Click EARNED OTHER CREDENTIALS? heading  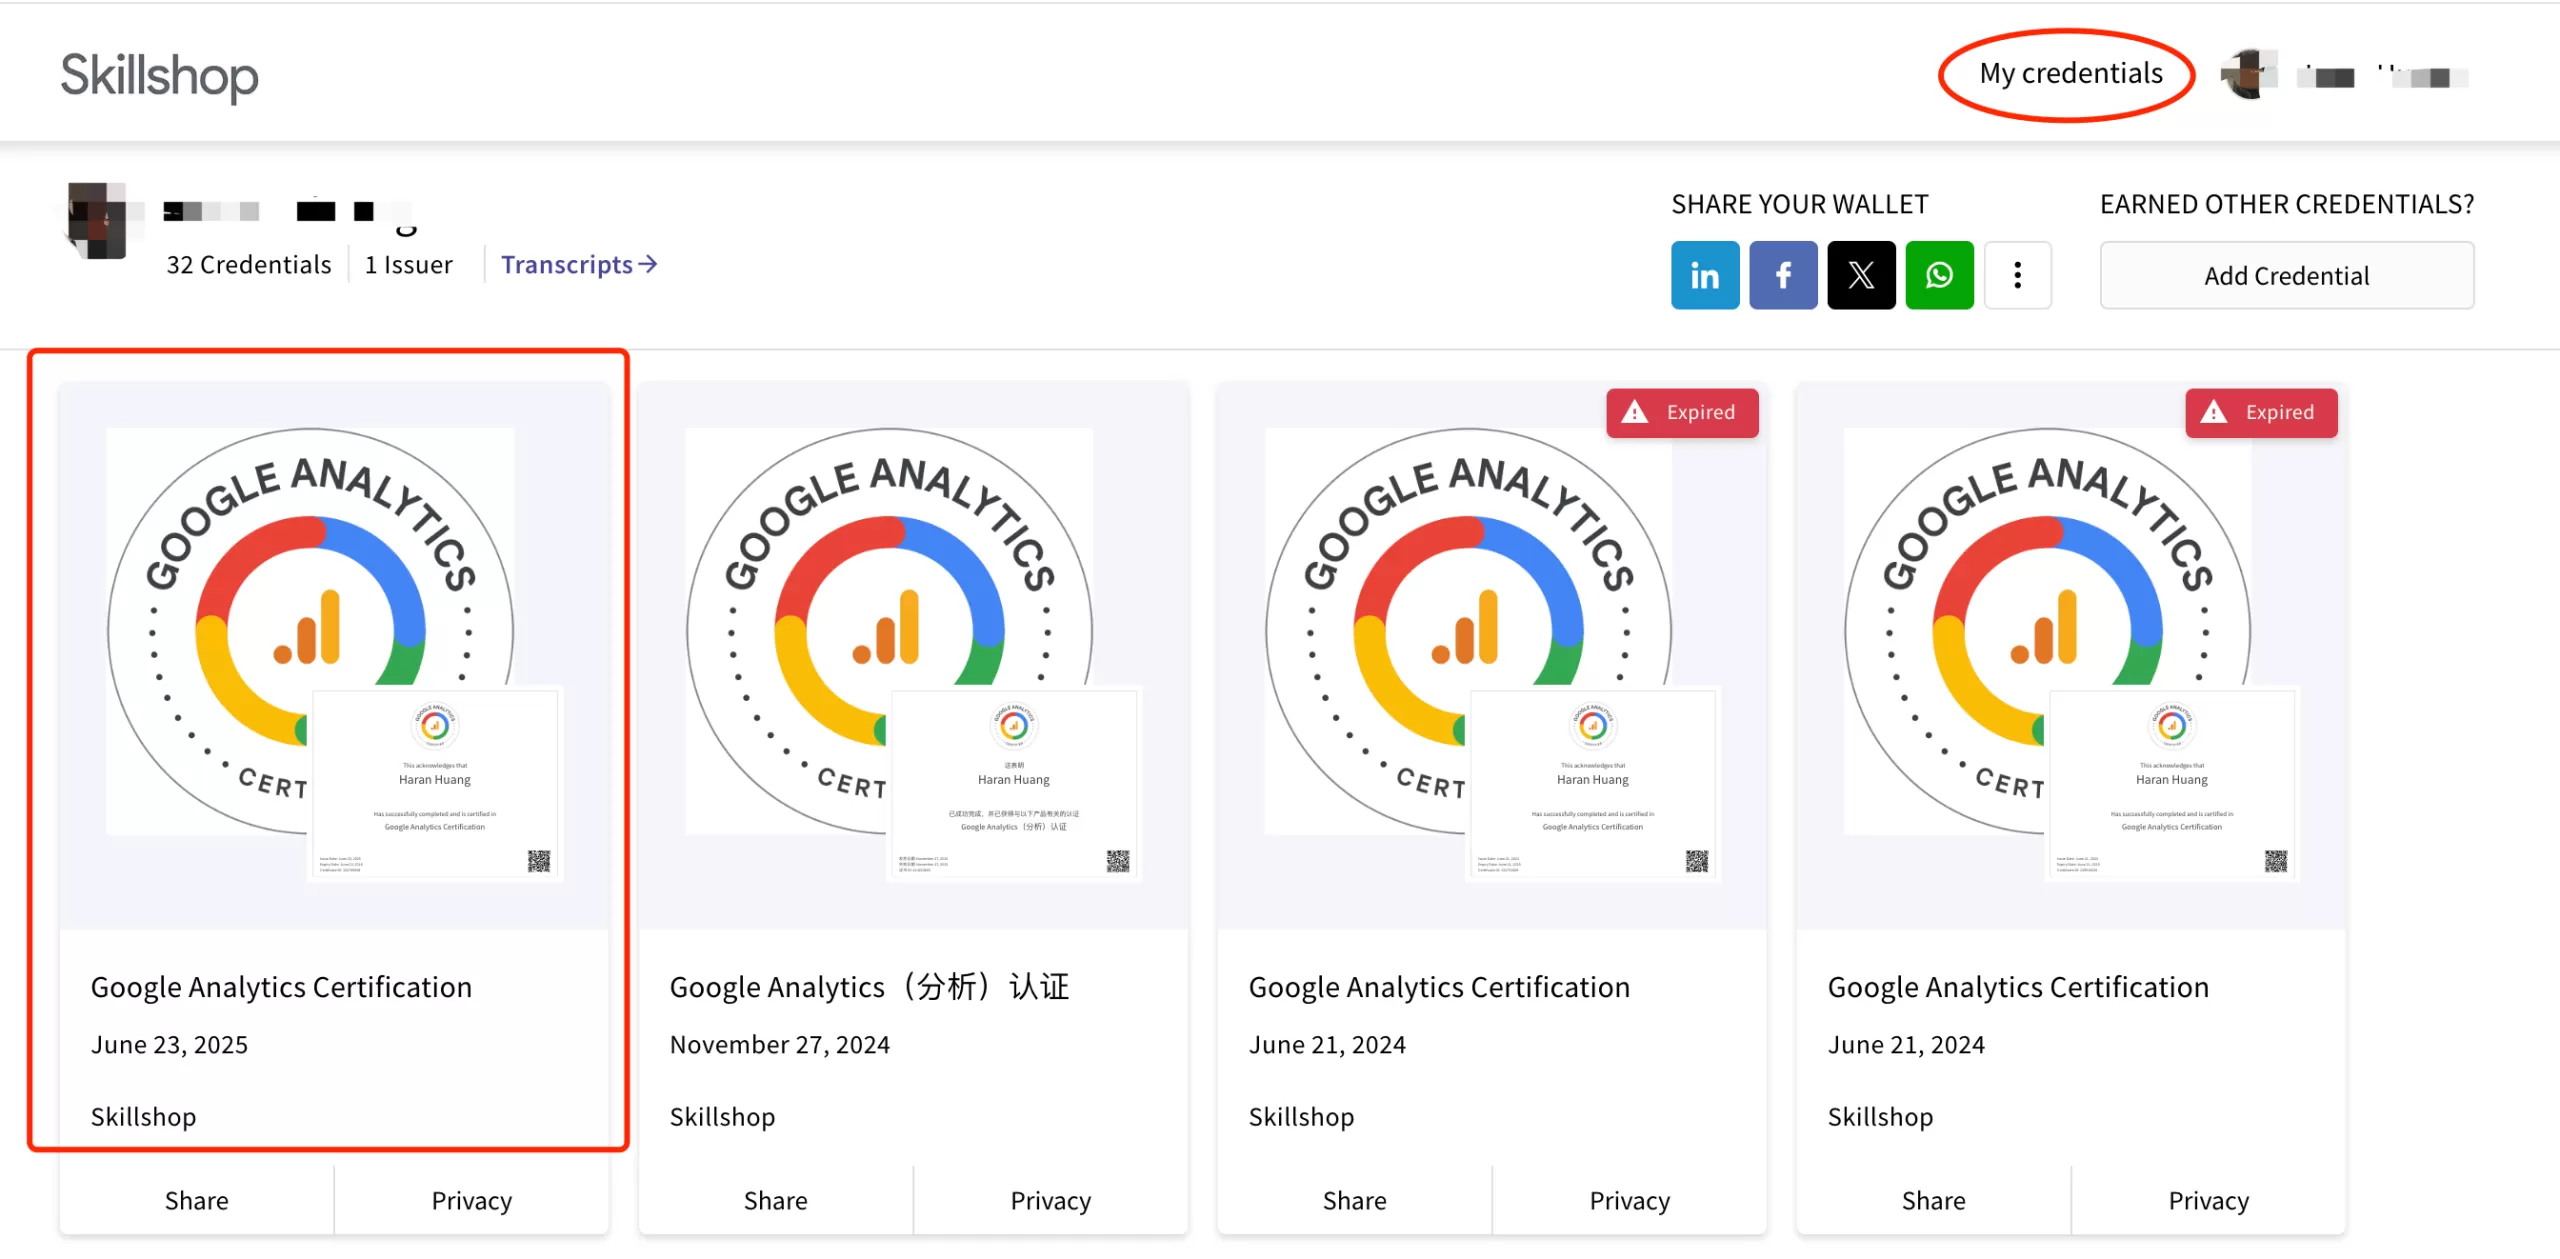click(2287, 204)
